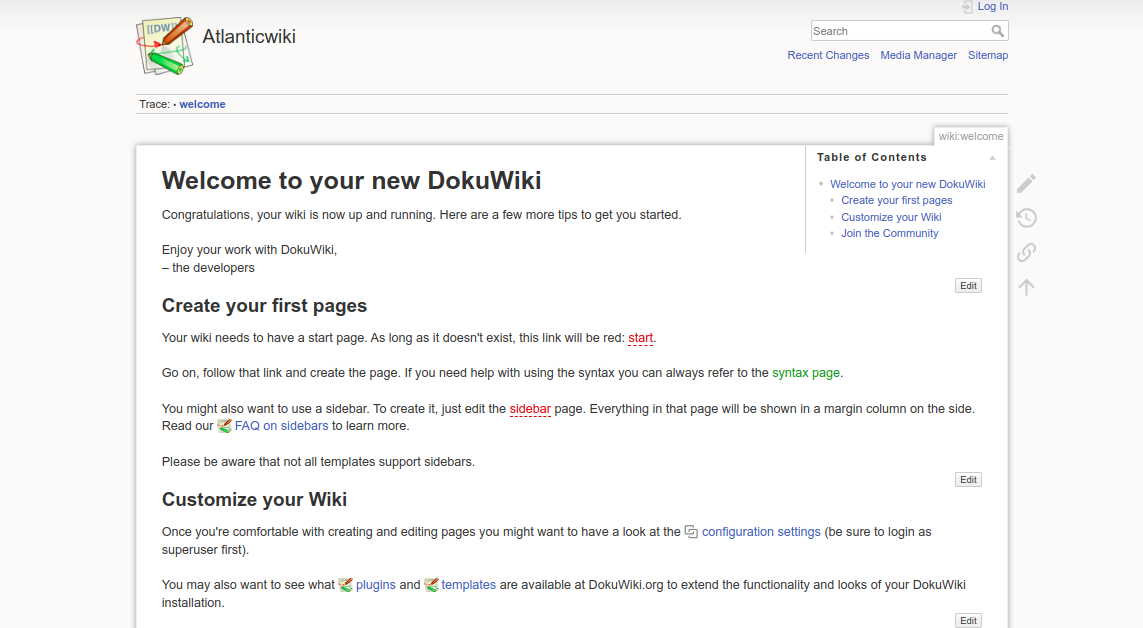This screenshot has height=628, width=1143.
Task: Open the Media Manager
Action: pos(918,56)
